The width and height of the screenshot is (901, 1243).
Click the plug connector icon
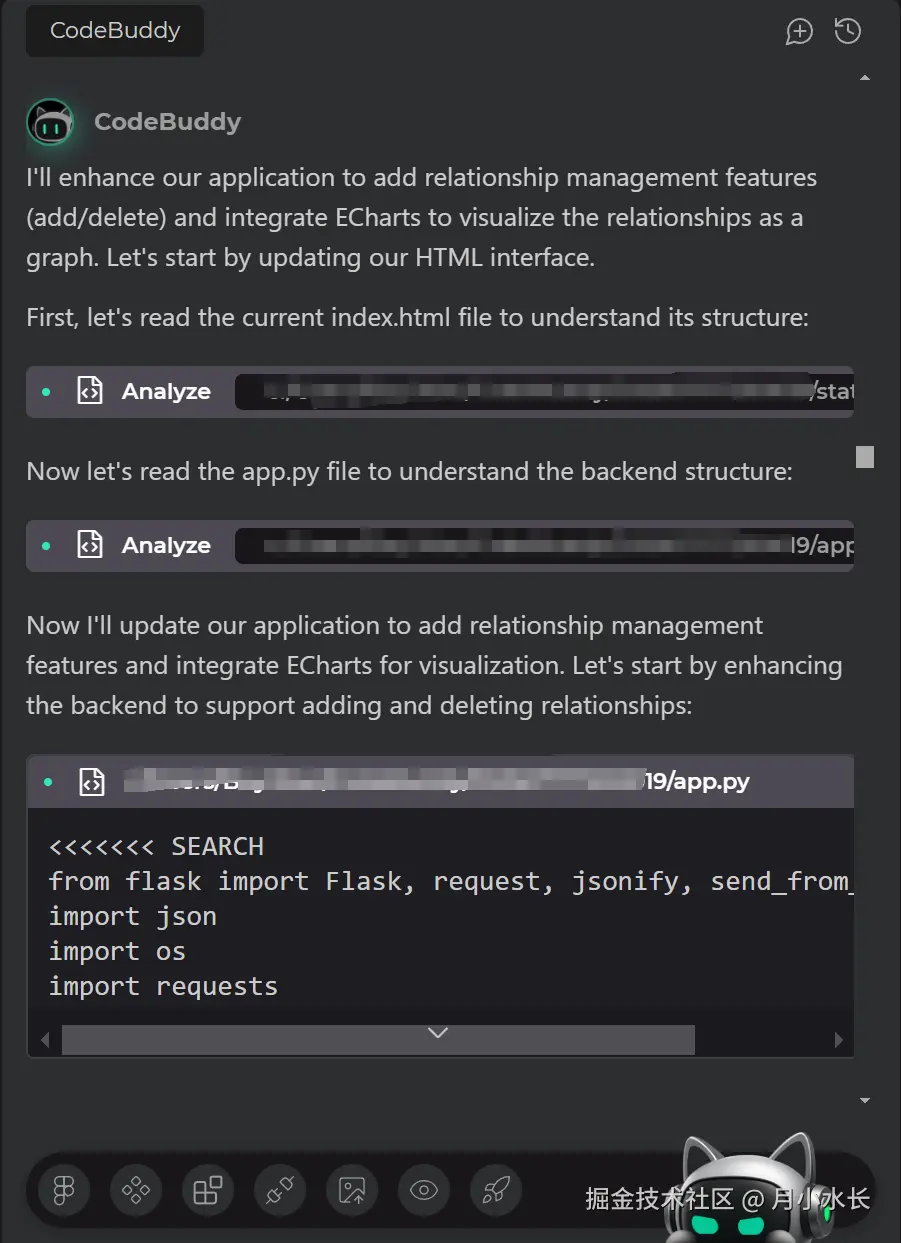point(280,1190)
